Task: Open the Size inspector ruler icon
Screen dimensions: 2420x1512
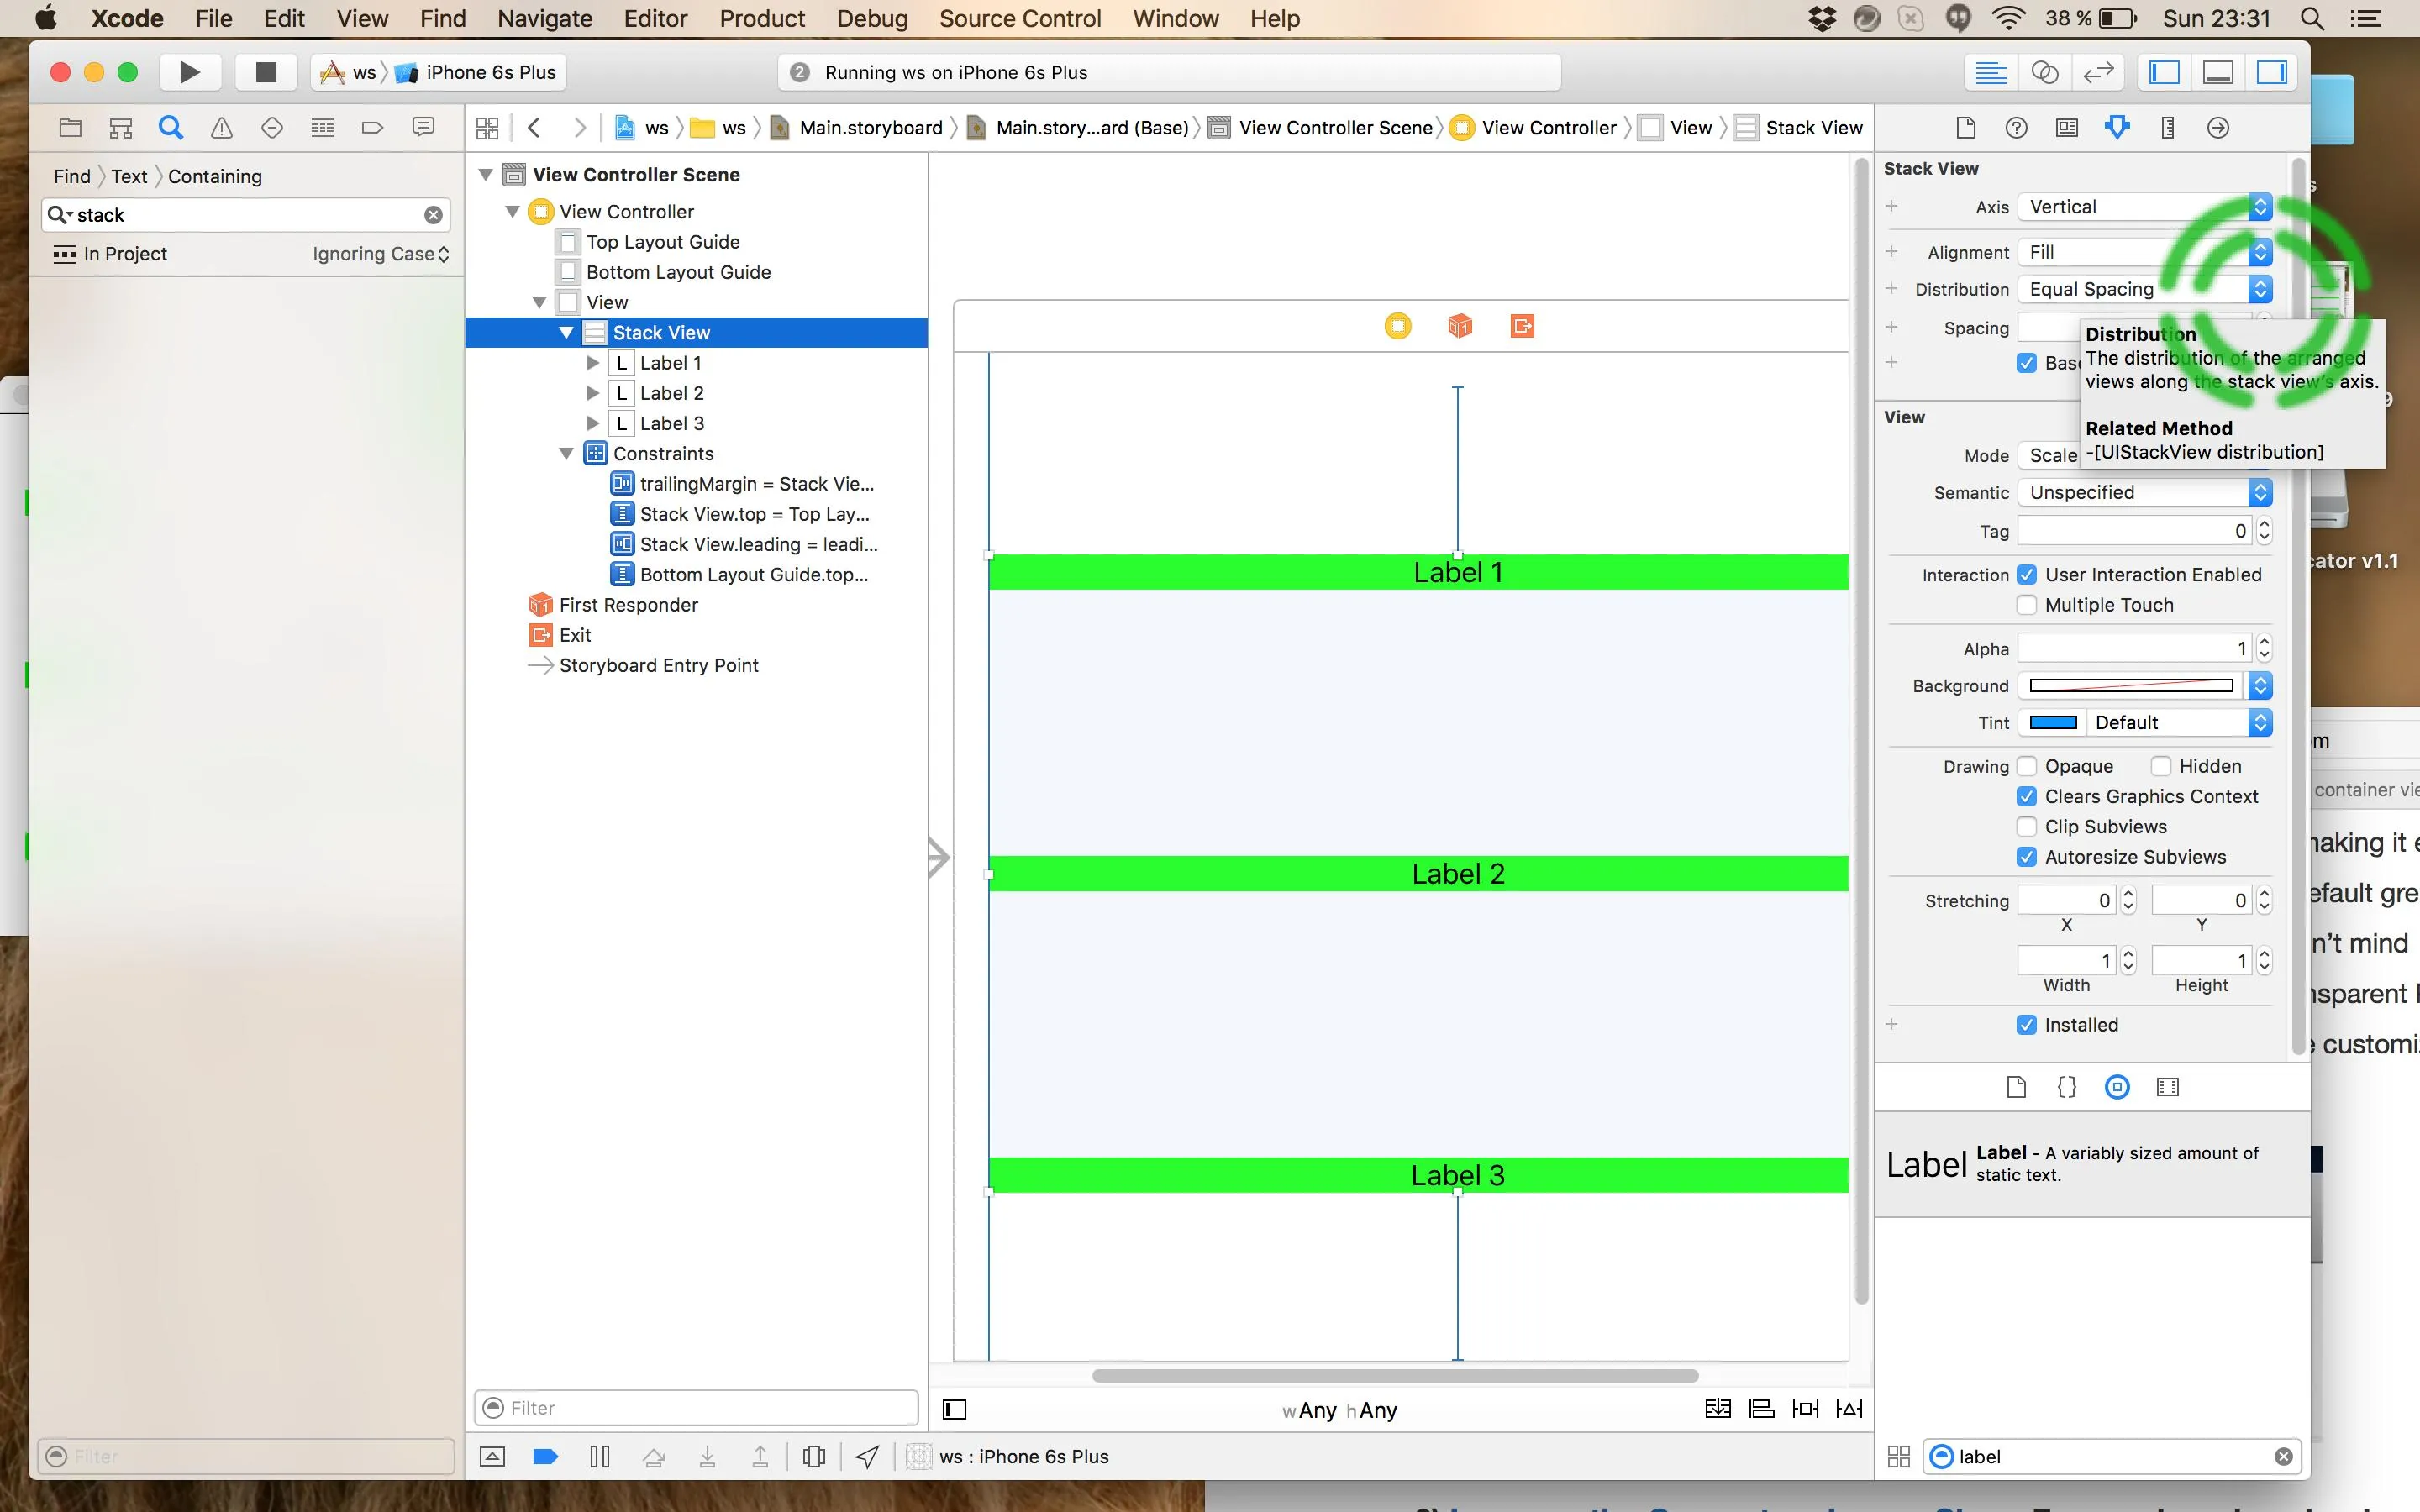Action: 2167,128
